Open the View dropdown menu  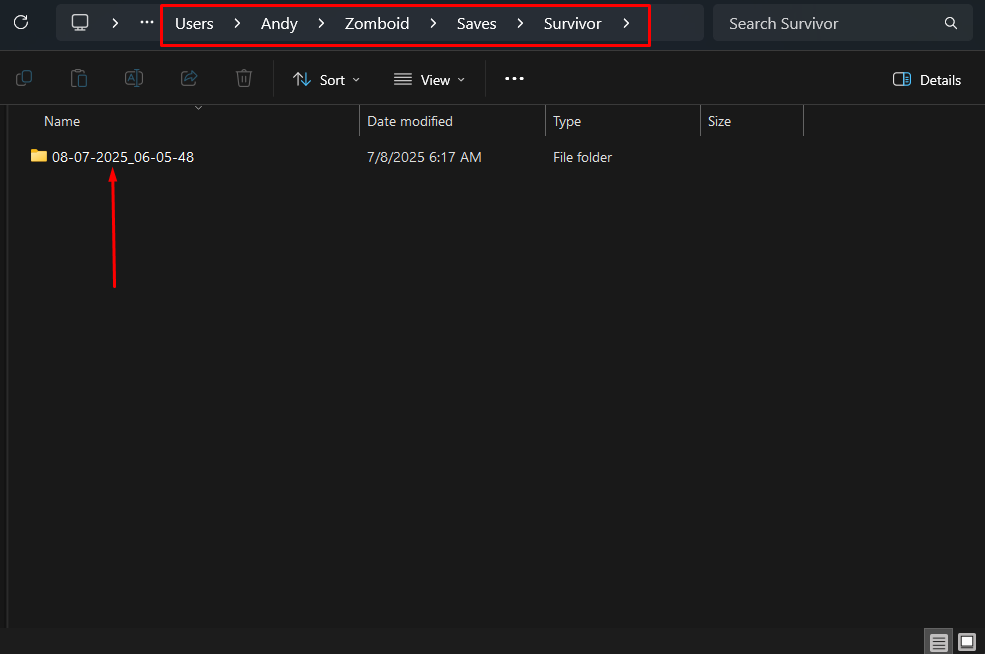point(429,80)
